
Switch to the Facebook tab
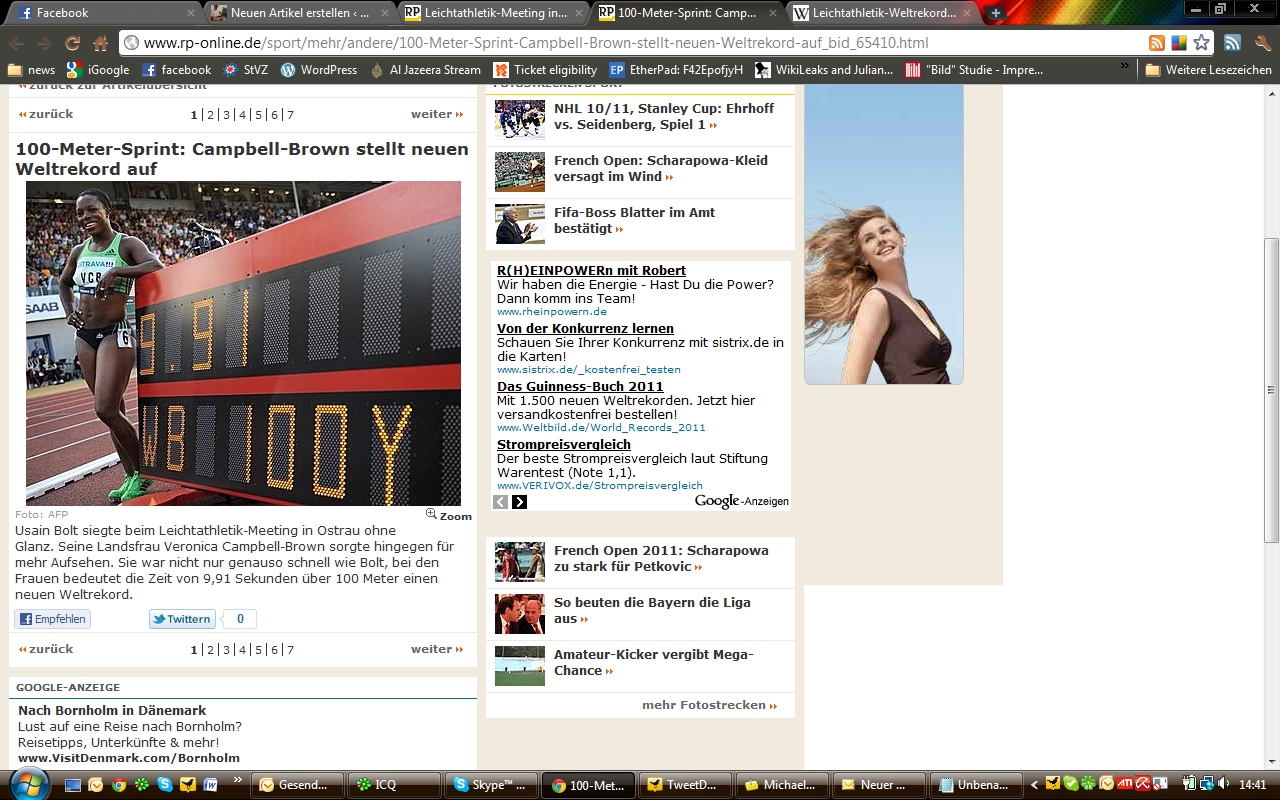[104, 13]
